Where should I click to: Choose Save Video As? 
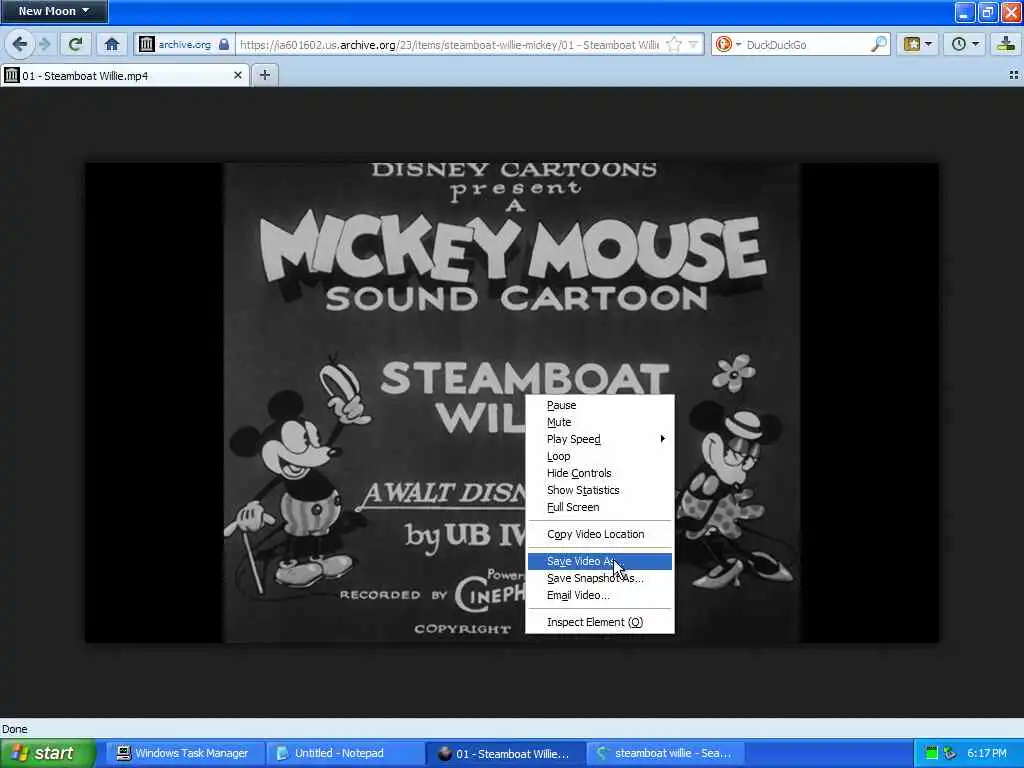pyautogui.click(x=600, y=561)
